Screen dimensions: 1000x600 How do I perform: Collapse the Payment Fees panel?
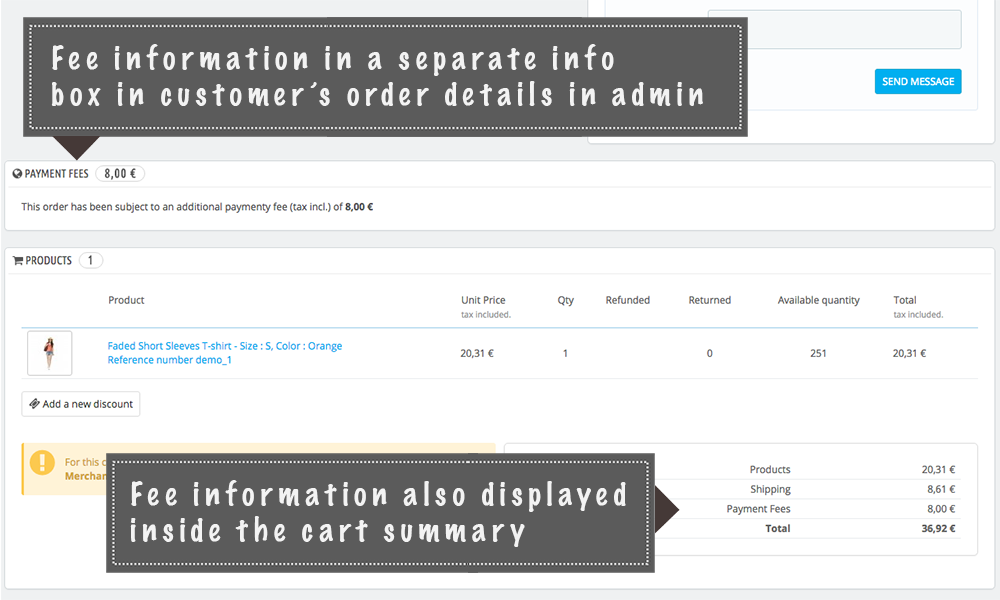(56, 173)
